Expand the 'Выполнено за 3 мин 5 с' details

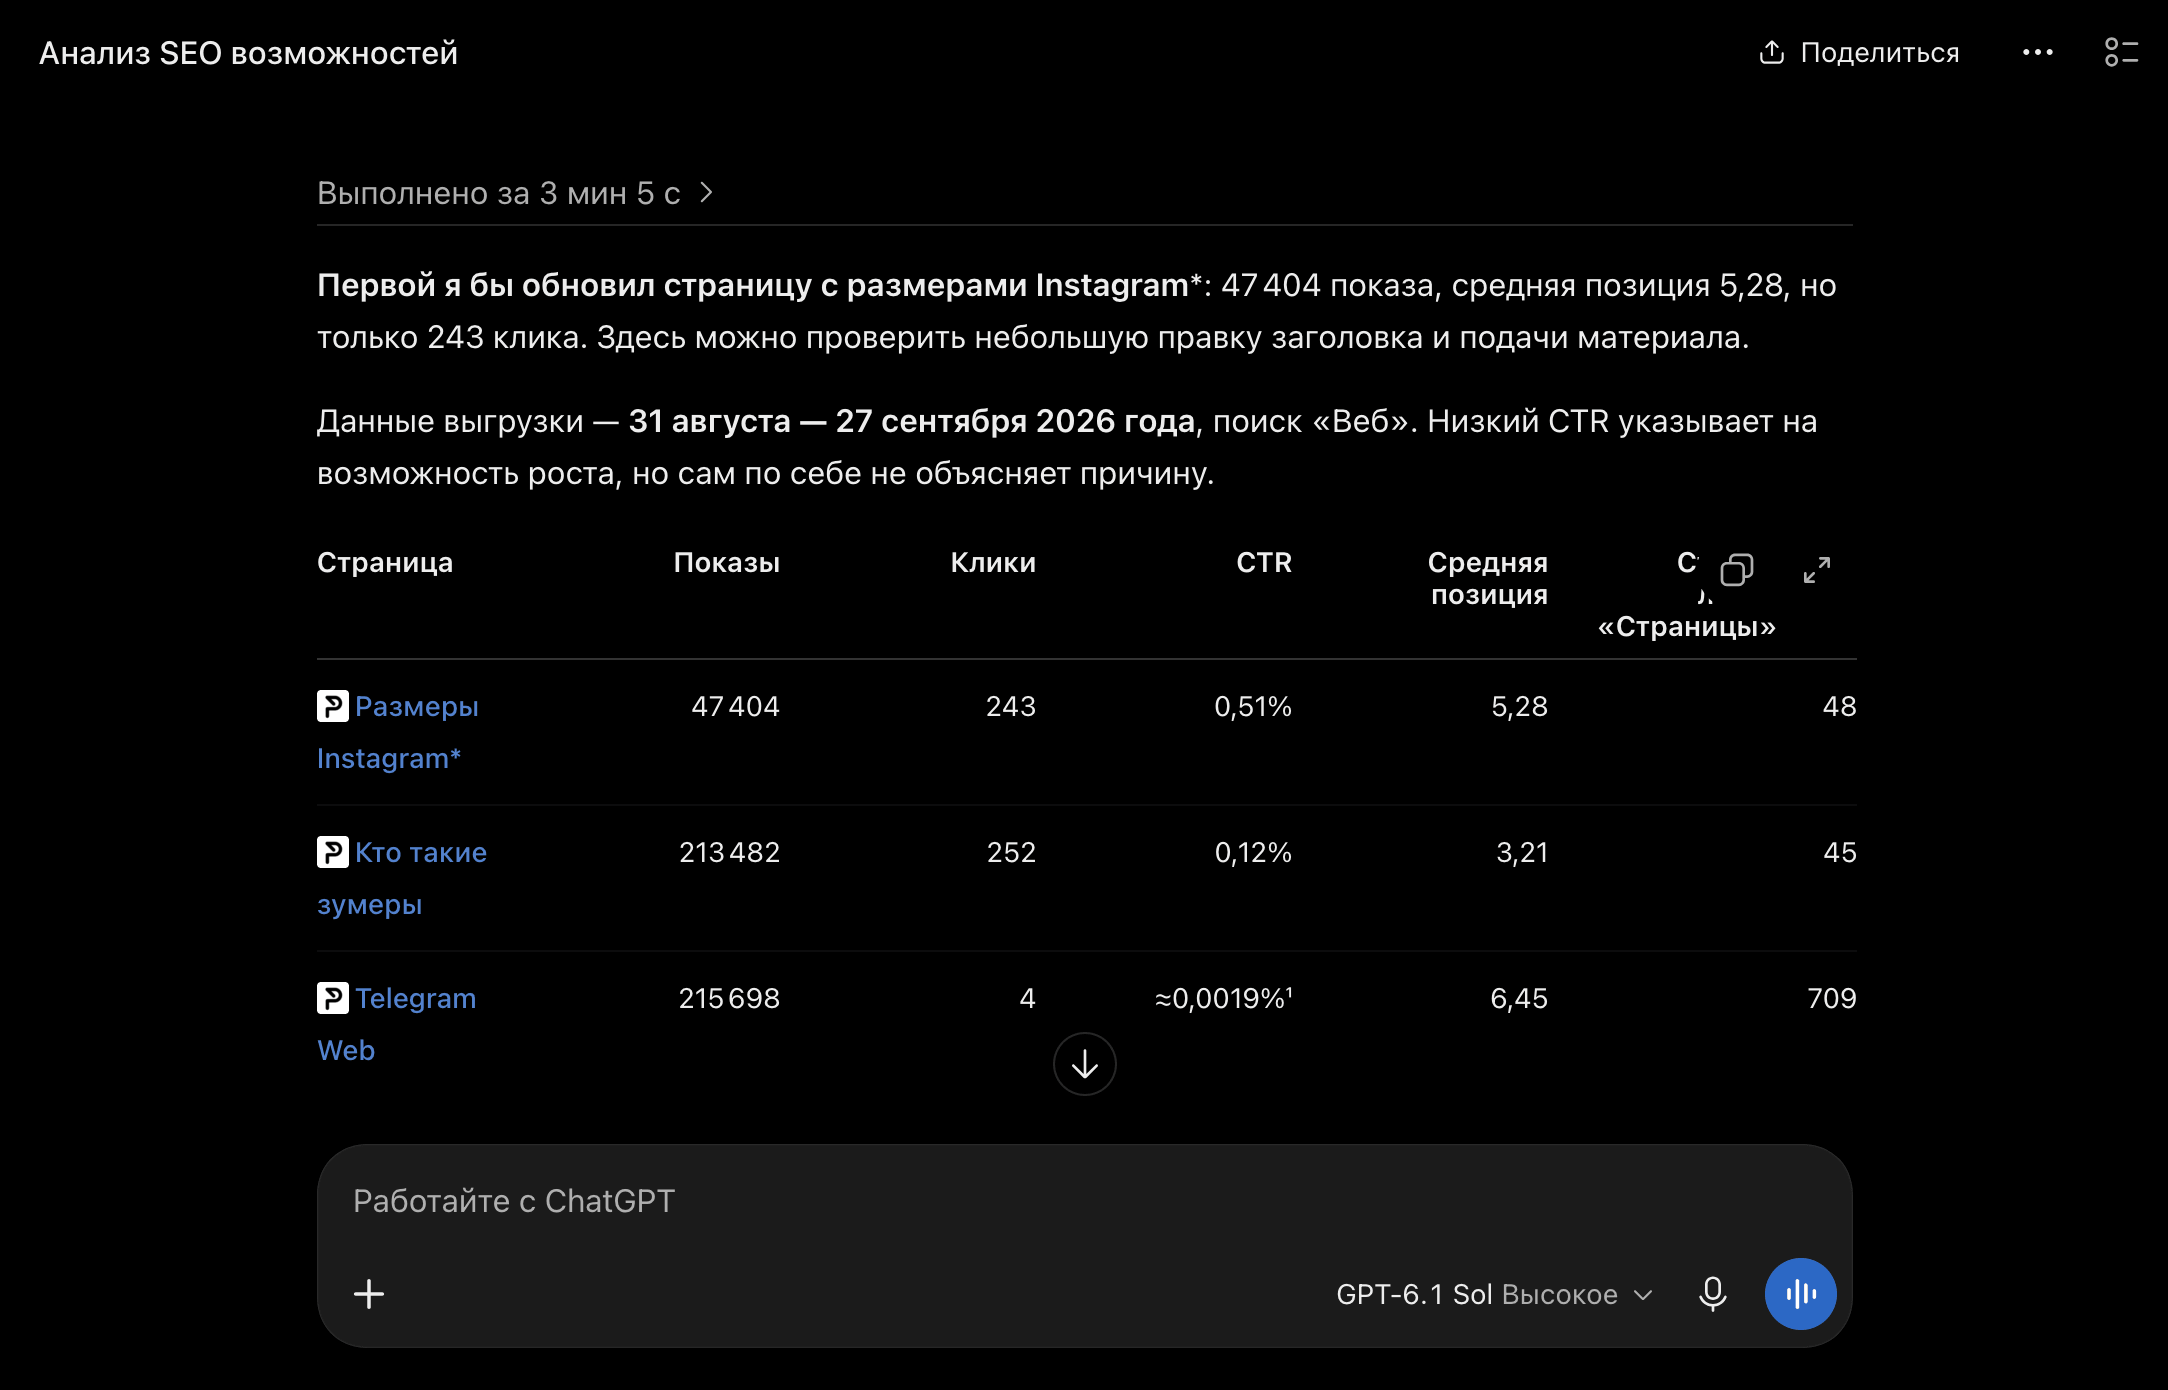tap(515, 192)
